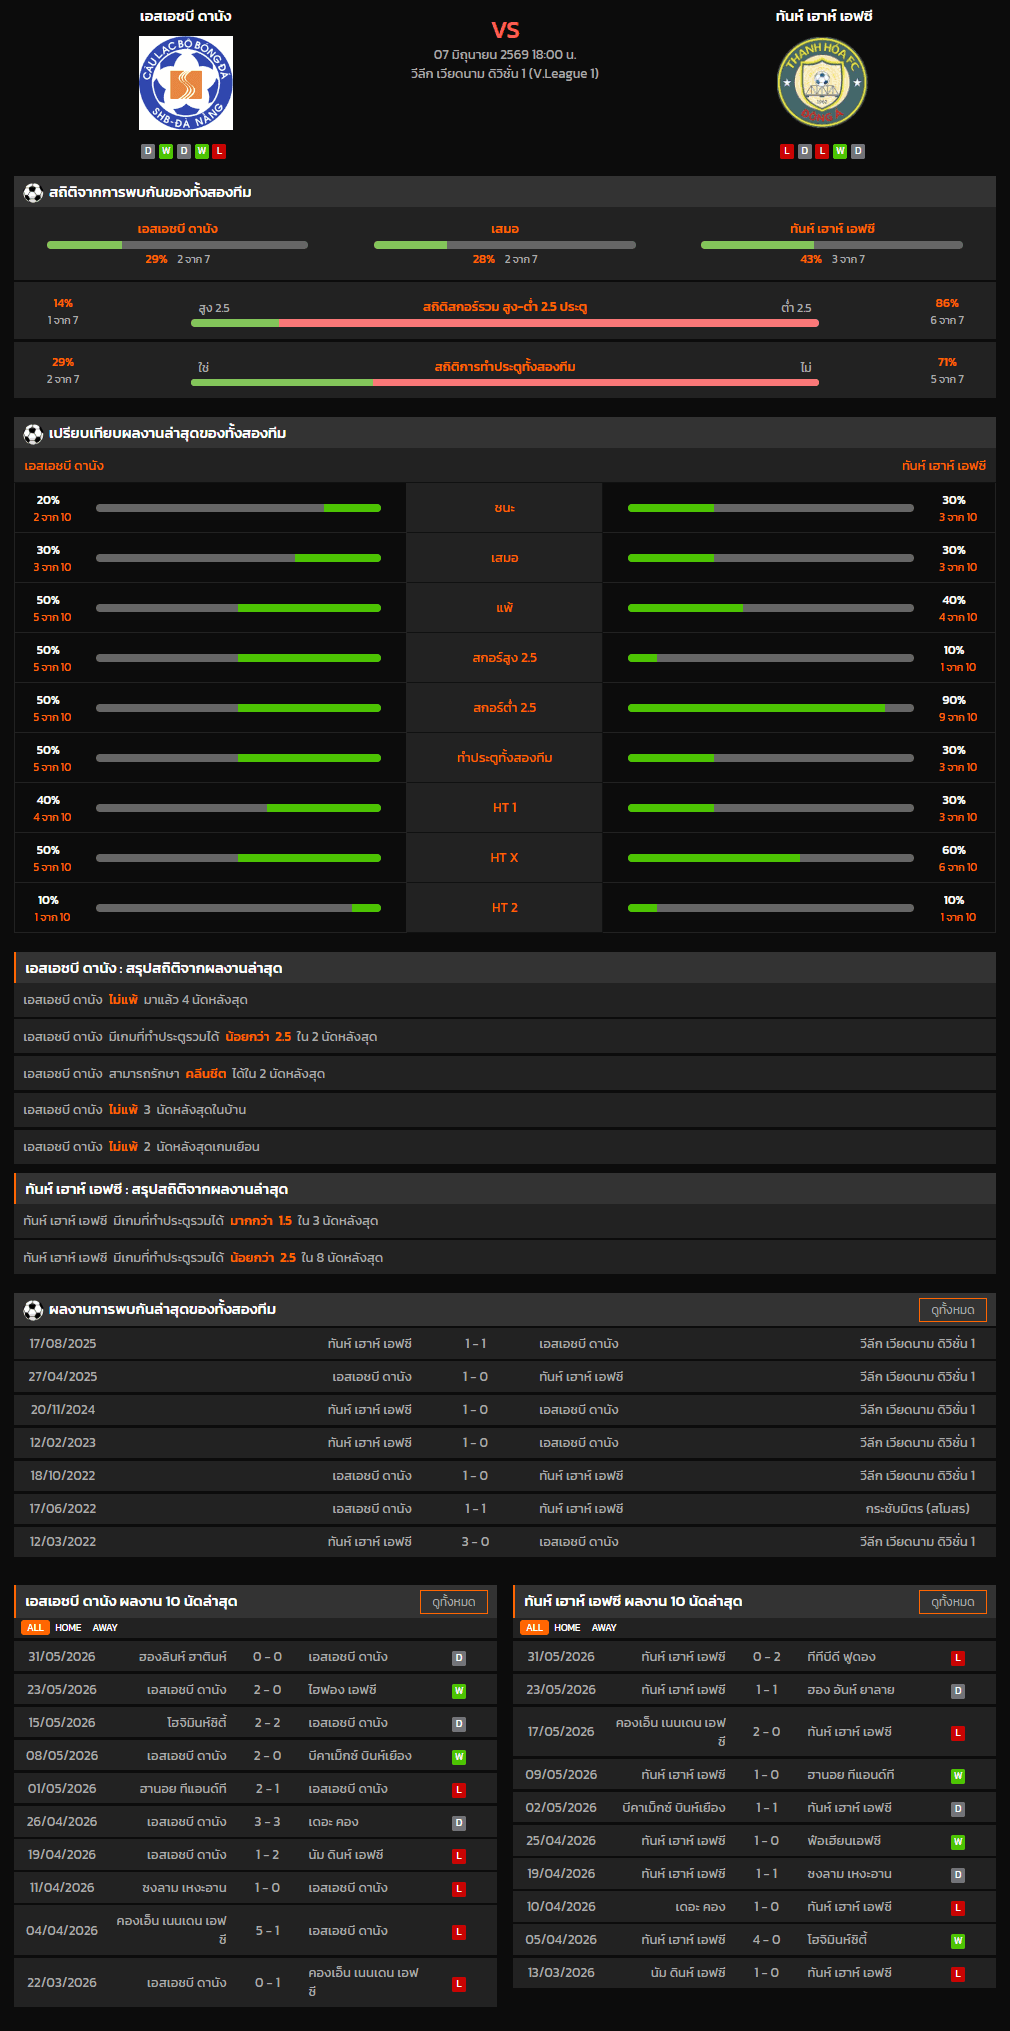
Task: Select AWAY tab in Thanh Hoa last 10 matches
Action: [604, 1628]
